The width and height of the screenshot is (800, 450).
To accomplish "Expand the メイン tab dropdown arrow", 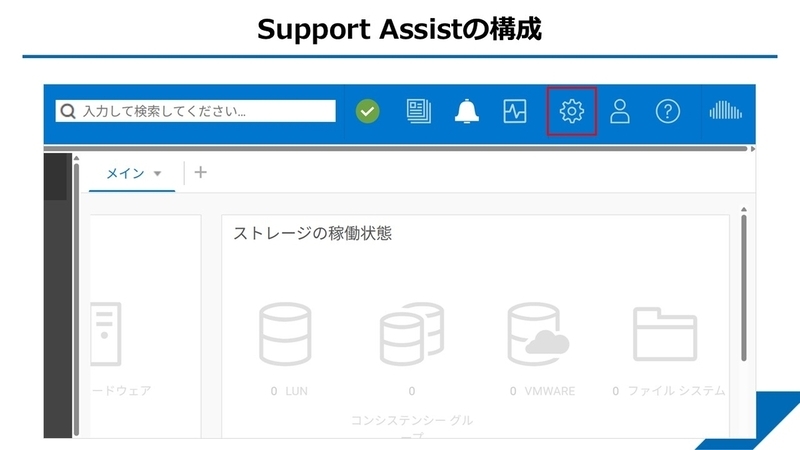I will (x=158, y=173).
